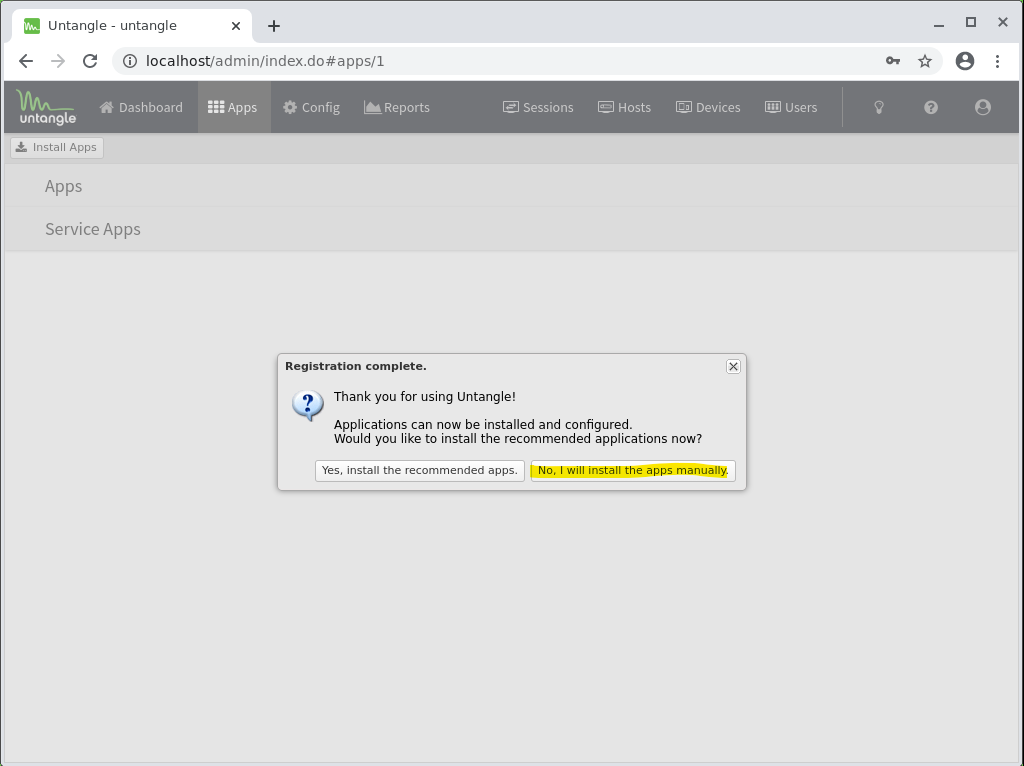
Task: View site information icon in address bar
Action: point(130,61)
